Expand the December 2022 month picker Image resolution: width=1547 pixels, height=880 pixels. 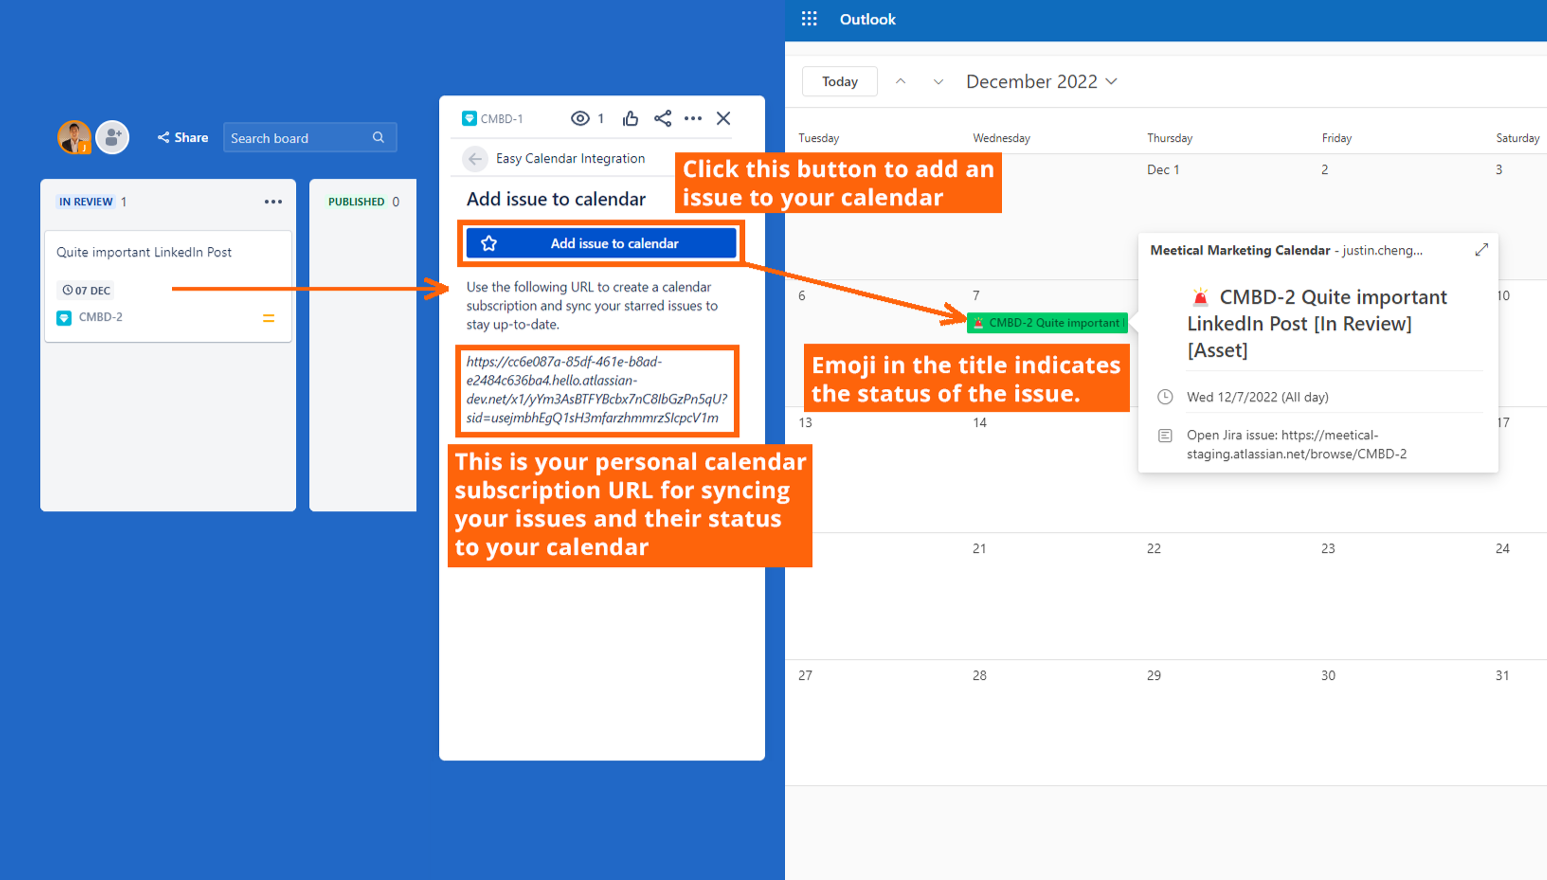click(x=1041, y=81)
